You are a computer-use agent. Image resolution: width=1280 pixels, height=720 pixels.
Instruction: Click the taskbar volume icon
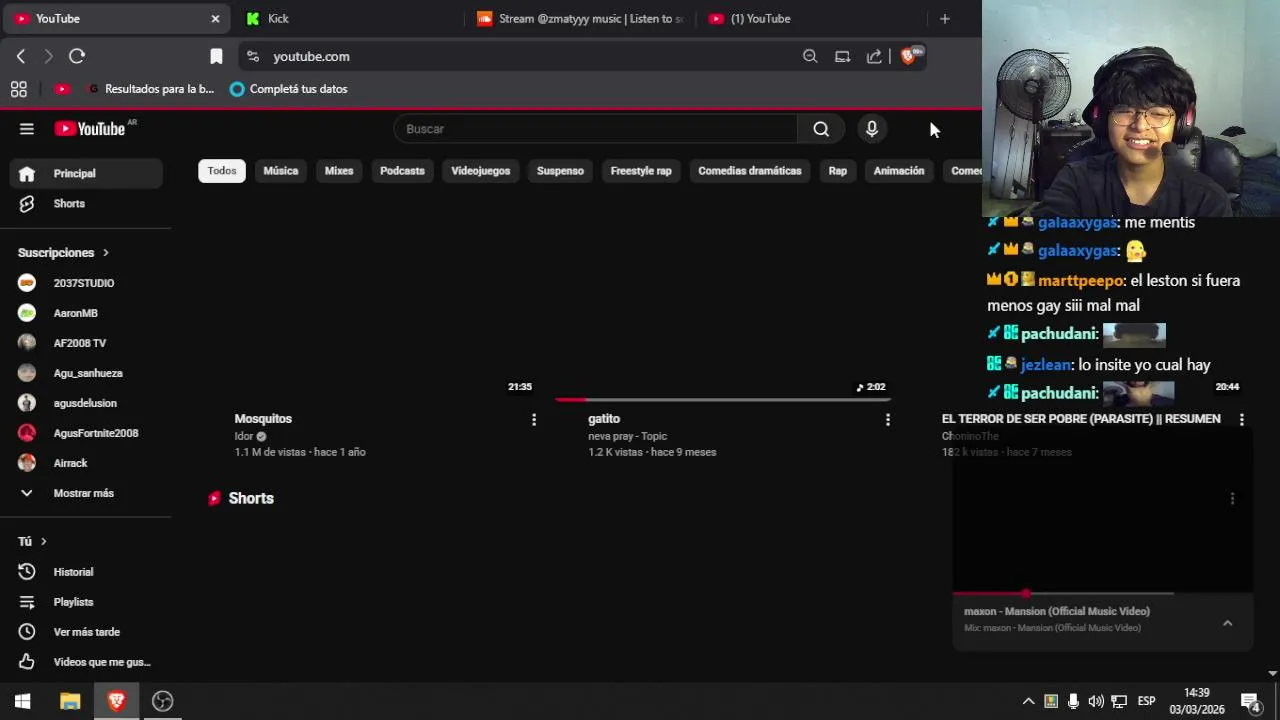tap(1096, 701)
